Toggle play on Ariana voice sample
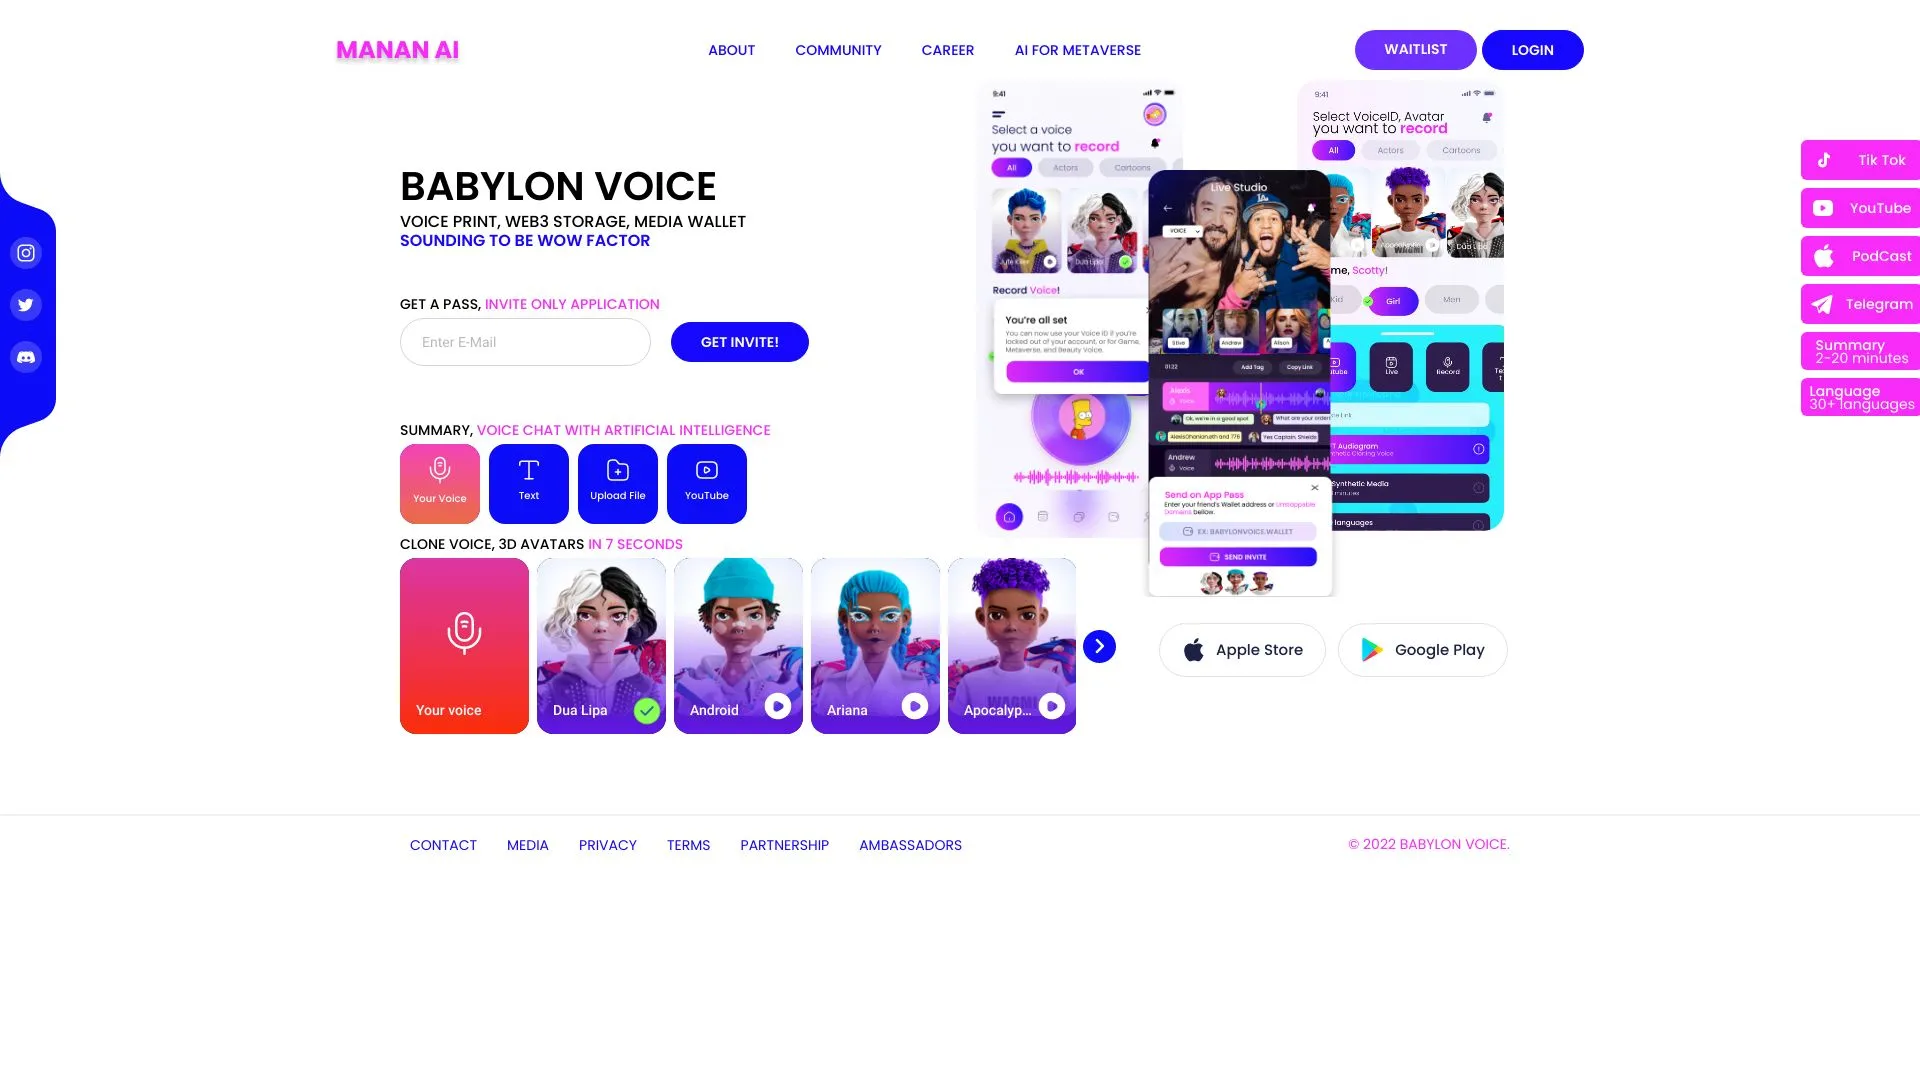This screenshot has width=1920, height=1080. pyautogui.click(x=915, y=705)
